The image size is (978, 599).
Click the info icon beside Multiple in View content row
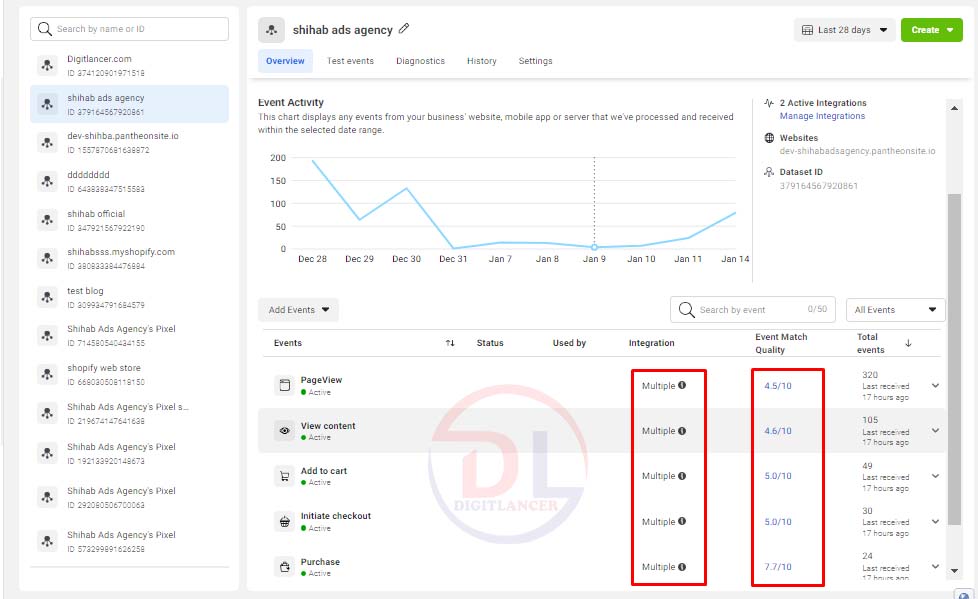[682, 431]
